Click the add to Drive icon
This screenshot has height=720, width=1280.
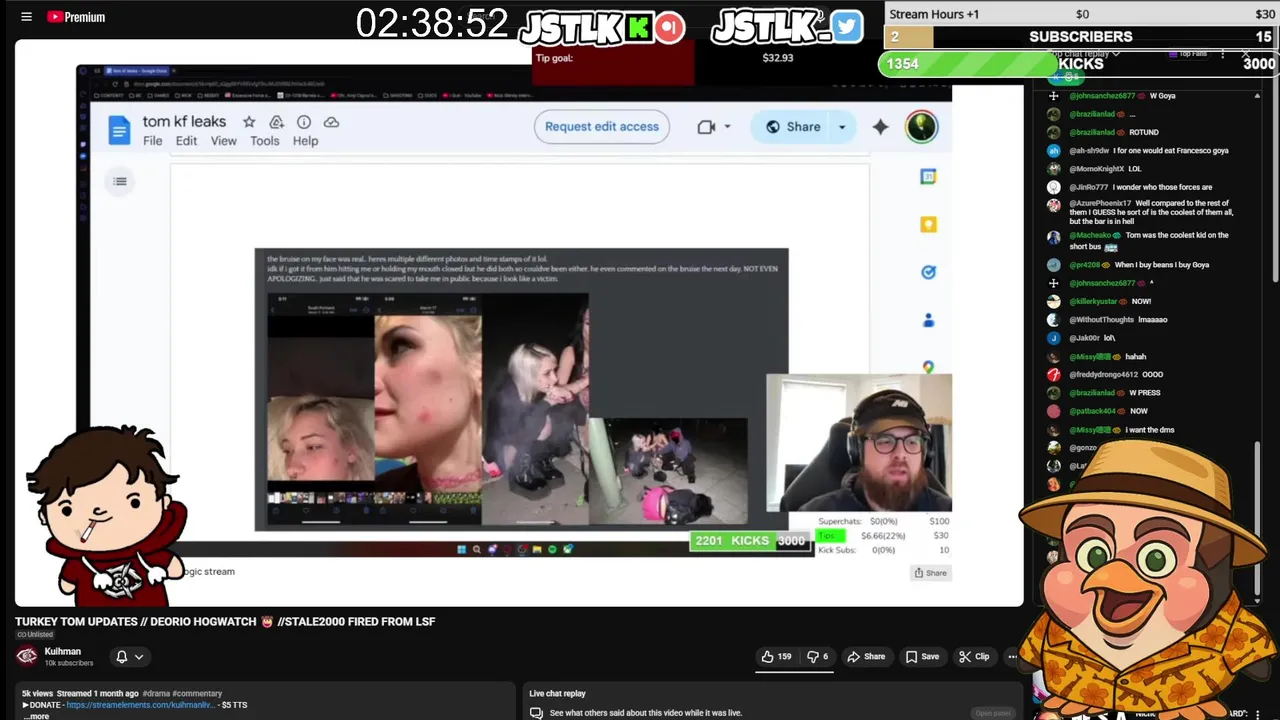coord(277,122)
